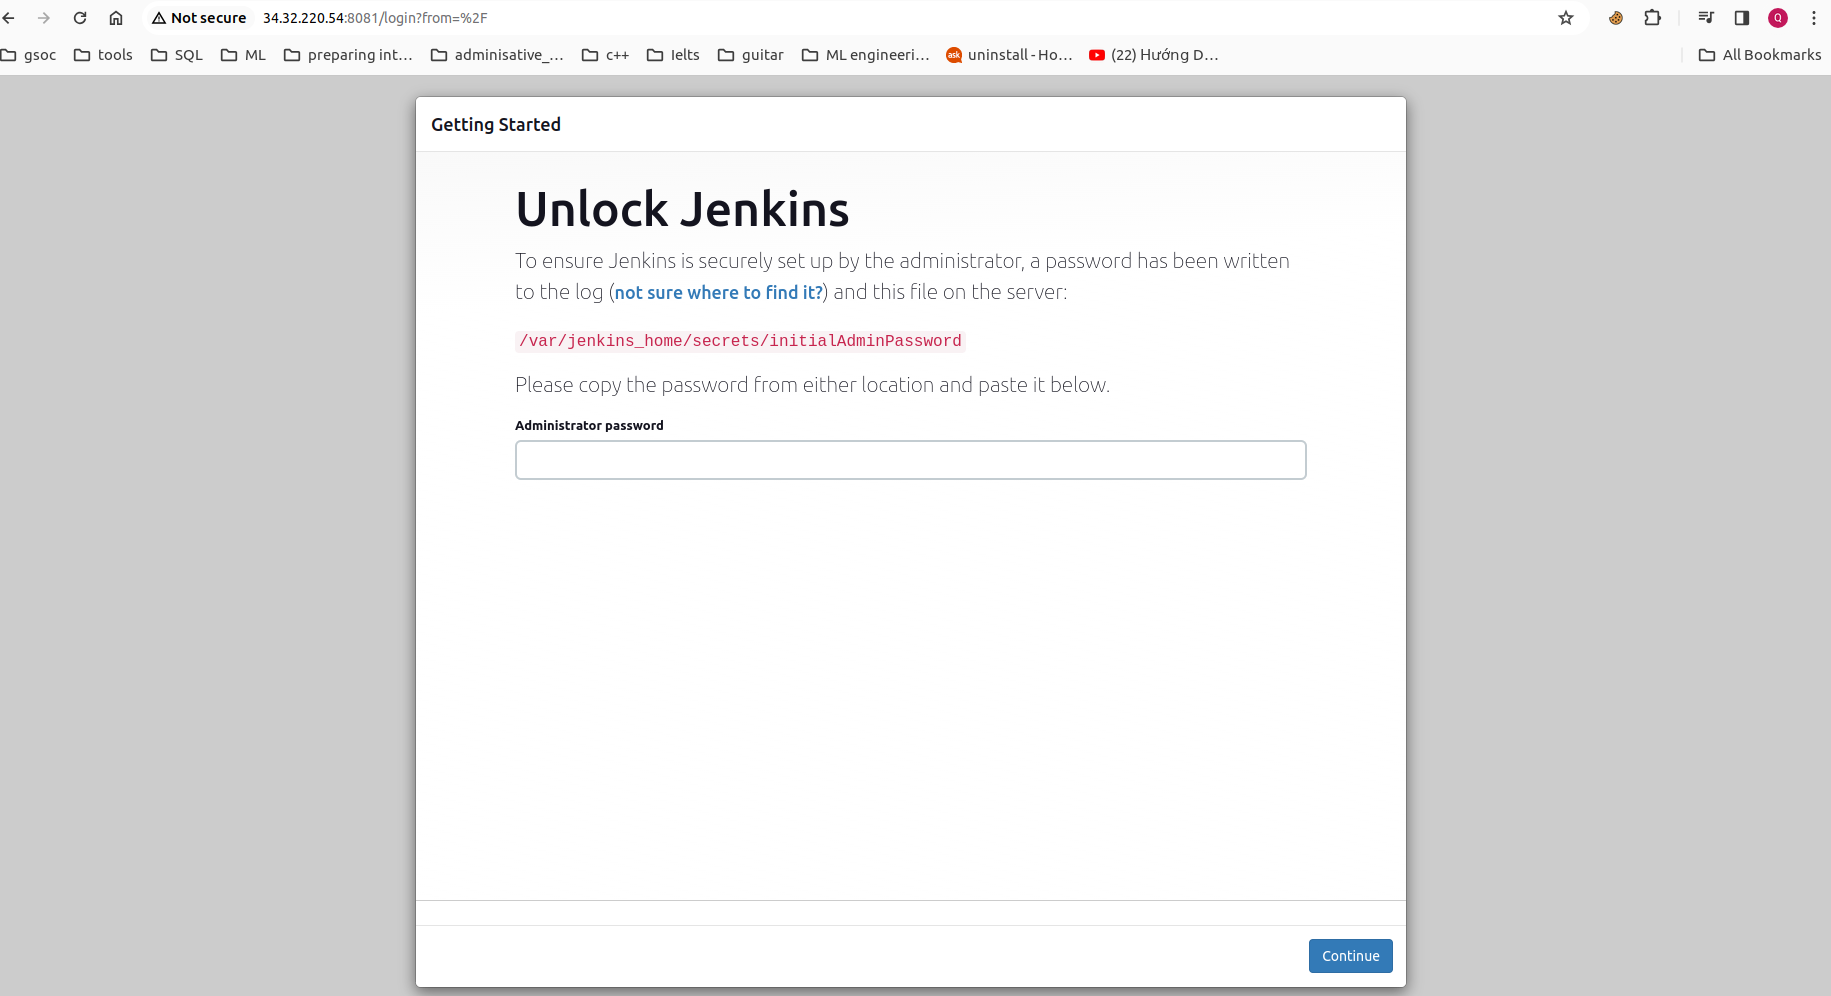The height and width of the screenshot is (996, 1831).
Task: Toggle the browser side panel
Action: [1742, 18]
